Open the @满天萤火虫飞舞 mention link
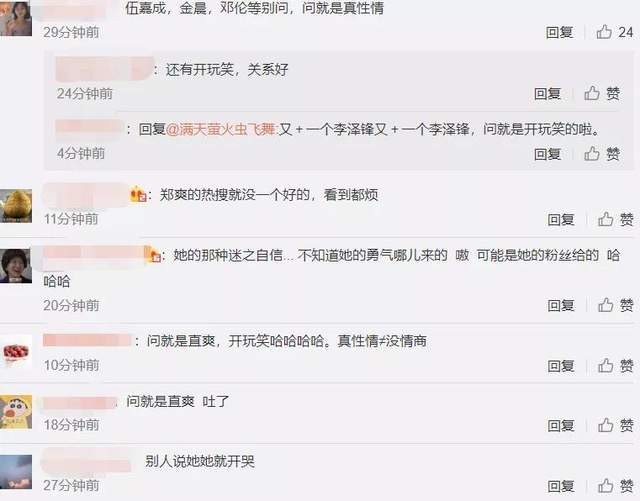The image size is (640, 501). pyautogui.click(x=221, y=129)
